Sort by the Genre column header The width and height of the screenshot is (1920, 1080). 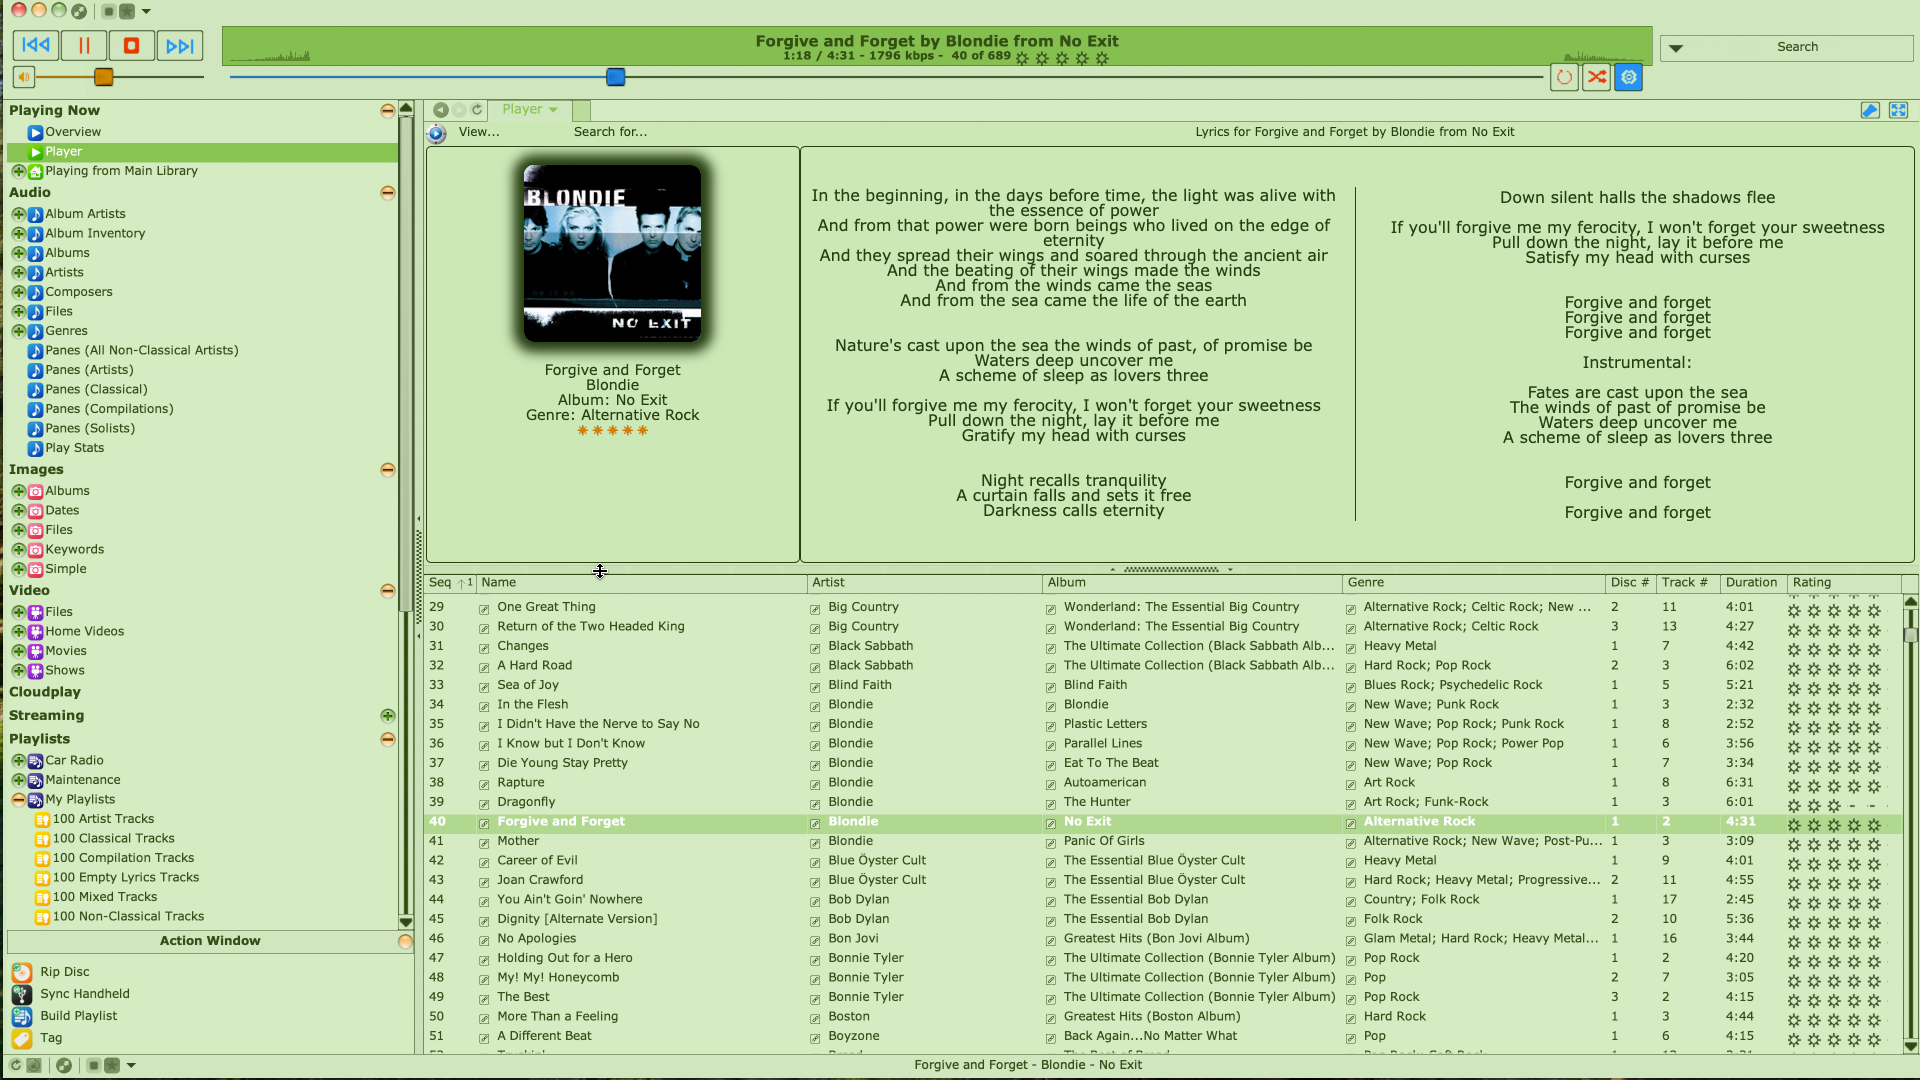click(1473, 583)
